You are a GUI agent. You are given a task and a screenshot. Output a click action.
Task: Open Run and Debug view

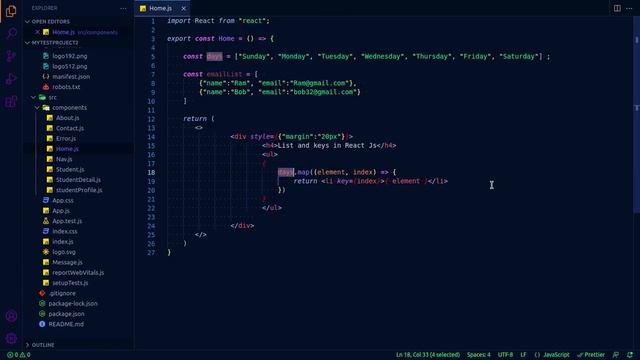click(11, 79)
